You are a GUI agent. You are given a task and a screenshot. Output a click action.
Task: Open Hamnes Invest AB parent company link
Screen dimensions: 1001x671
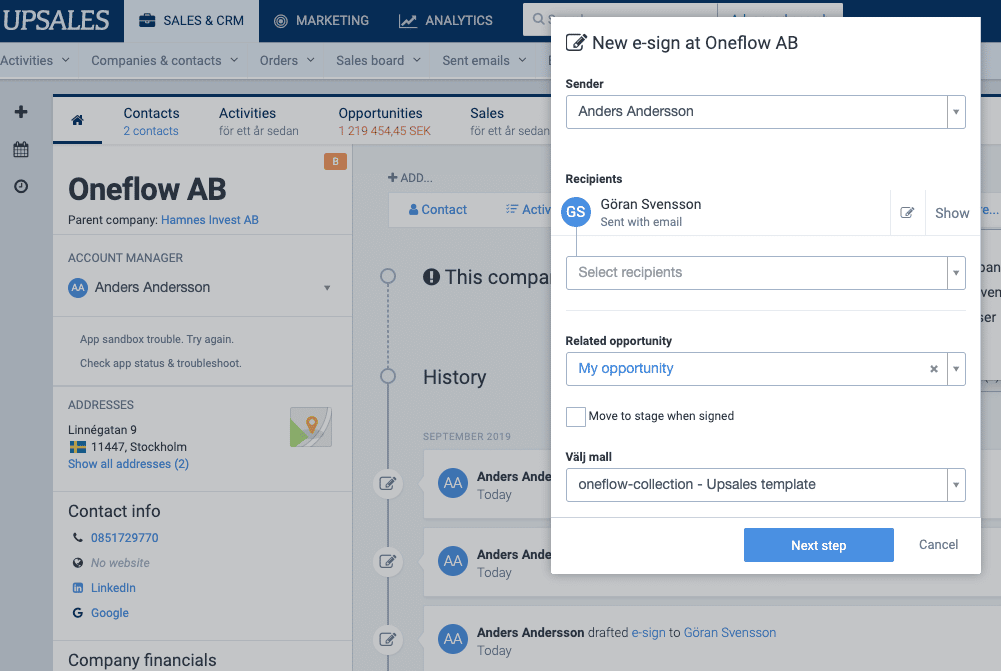pos(209,220)
